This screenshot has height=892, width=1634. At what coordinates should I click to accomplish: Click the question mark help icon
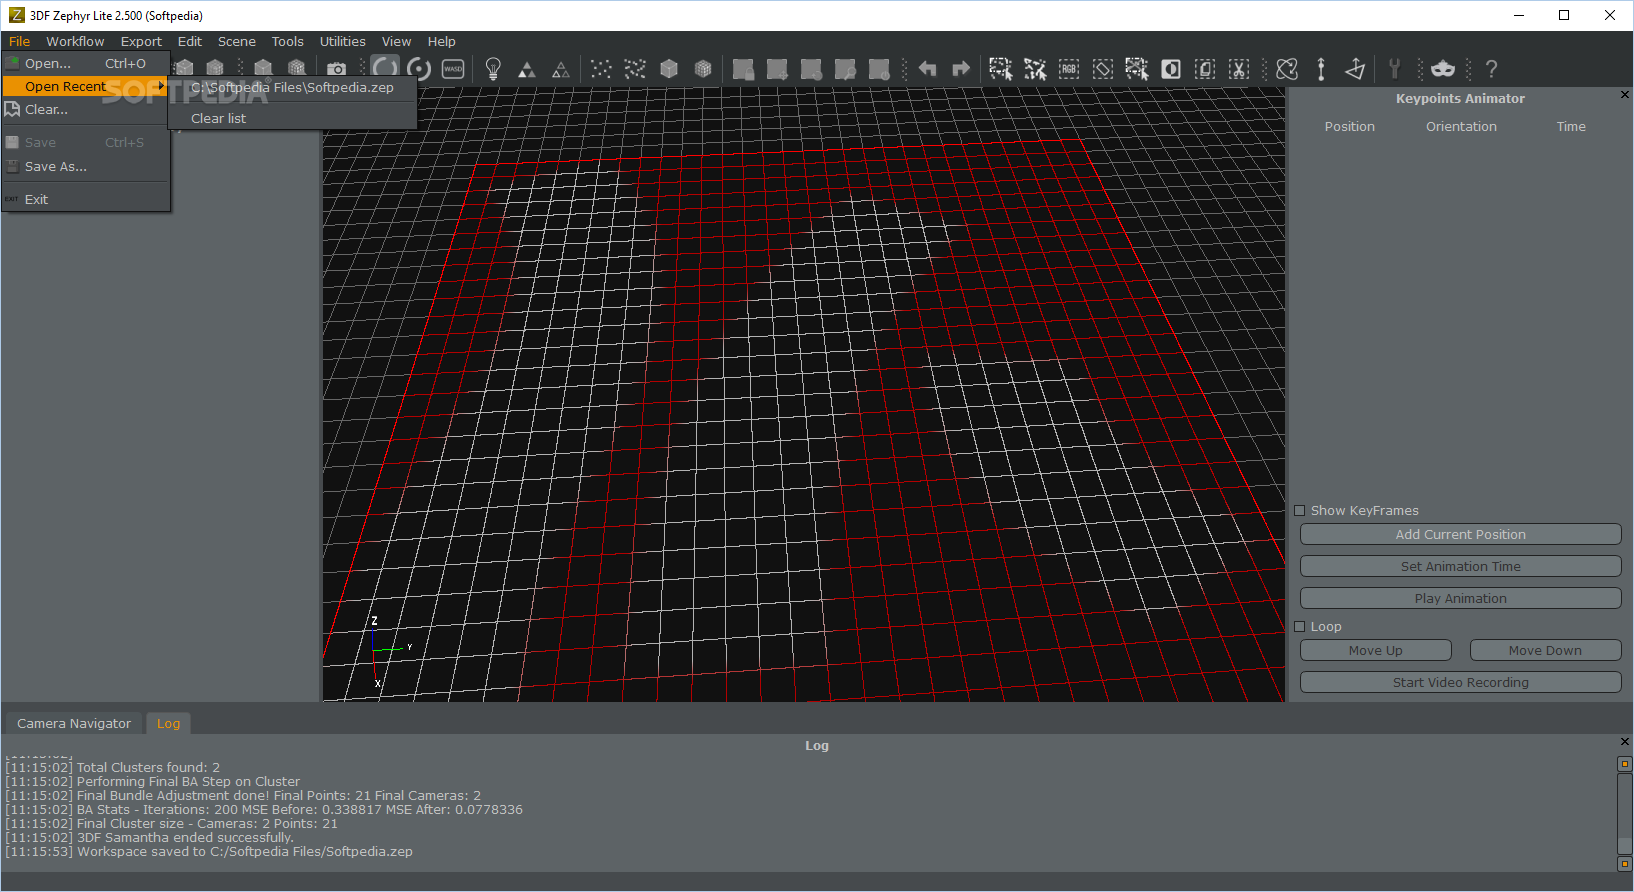click(1491, 69)
